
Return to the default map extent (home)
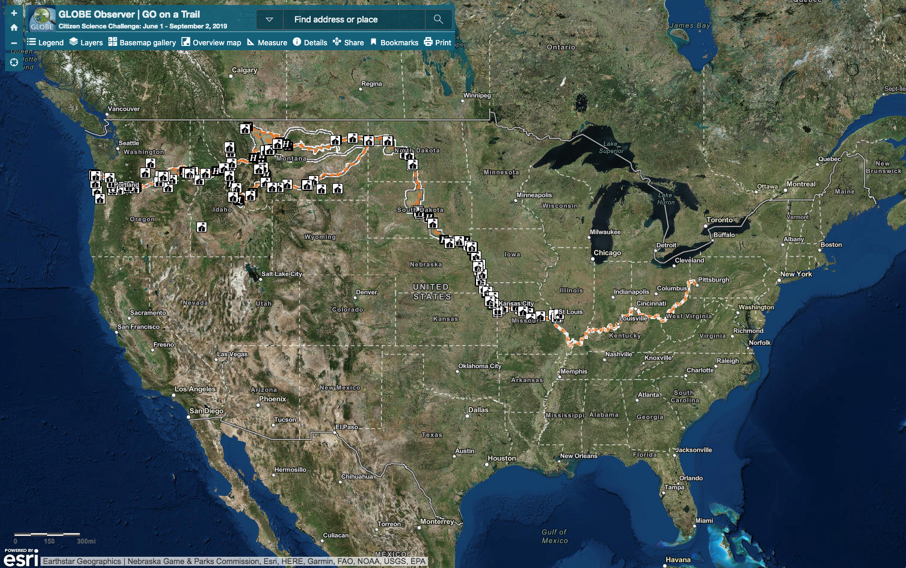tap(14, 28)
